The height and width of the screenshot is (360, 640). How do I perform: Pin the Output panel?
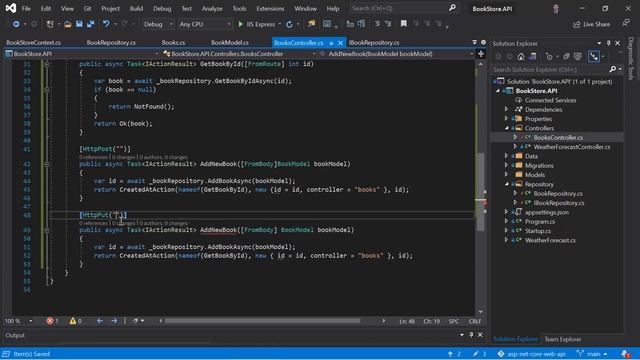(x=471, y=335)
